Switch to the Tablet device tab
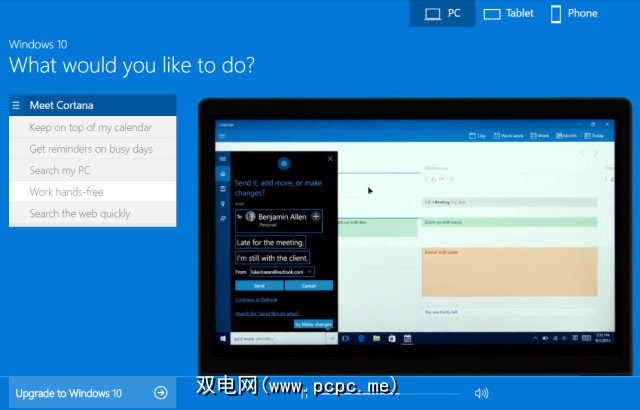The width and height of the screenshot is (640, 410). tap(509, 13)
